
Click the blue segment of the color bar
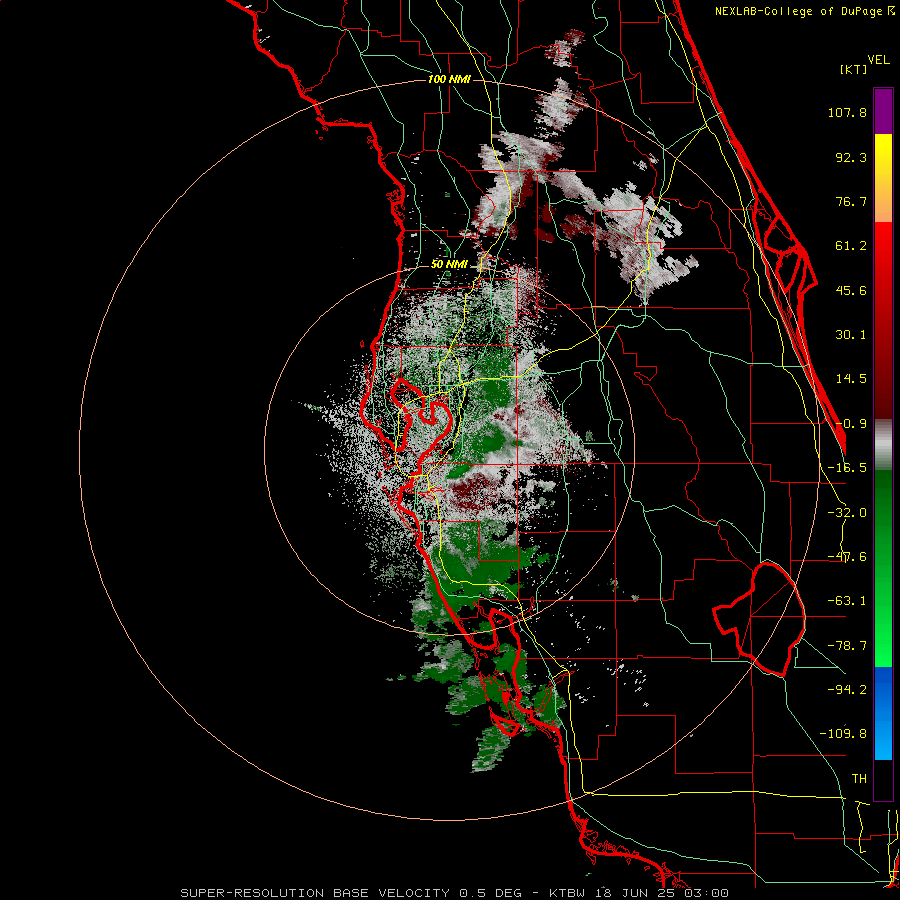pyautogui.click(x=883, y=713)
